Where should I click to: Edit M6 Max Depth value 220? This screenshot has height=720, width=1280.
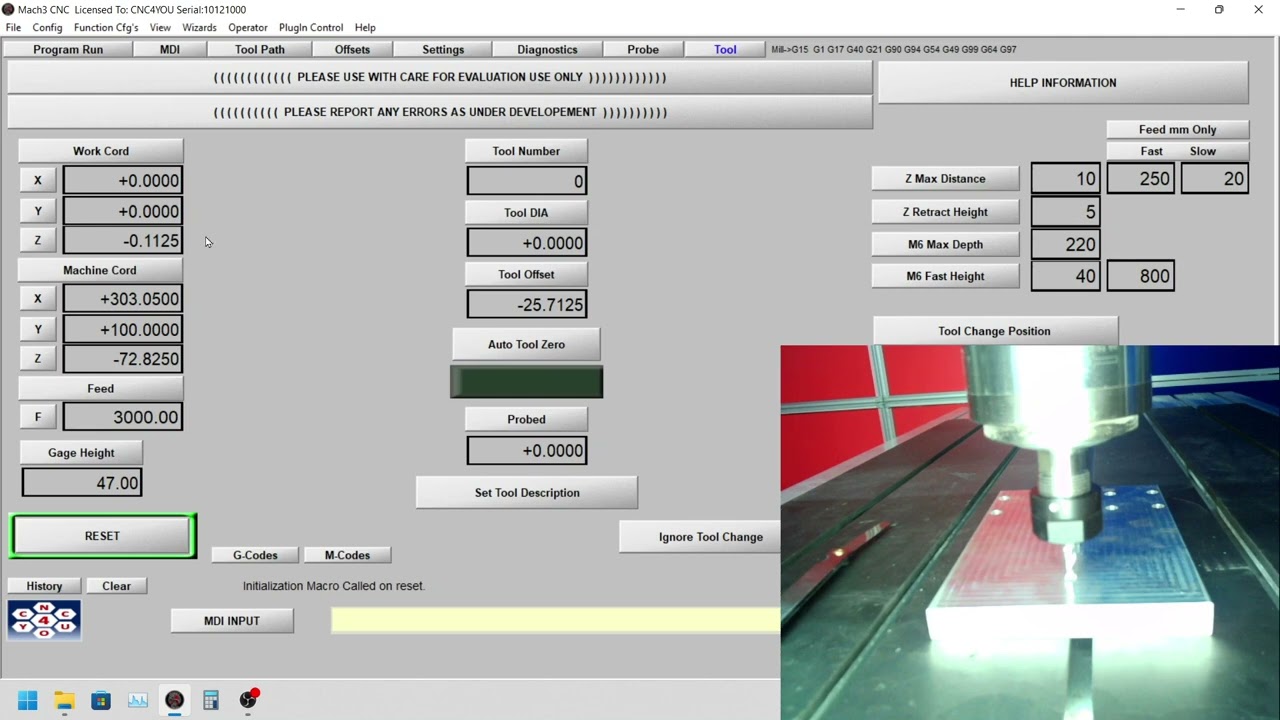[1066, 244]
